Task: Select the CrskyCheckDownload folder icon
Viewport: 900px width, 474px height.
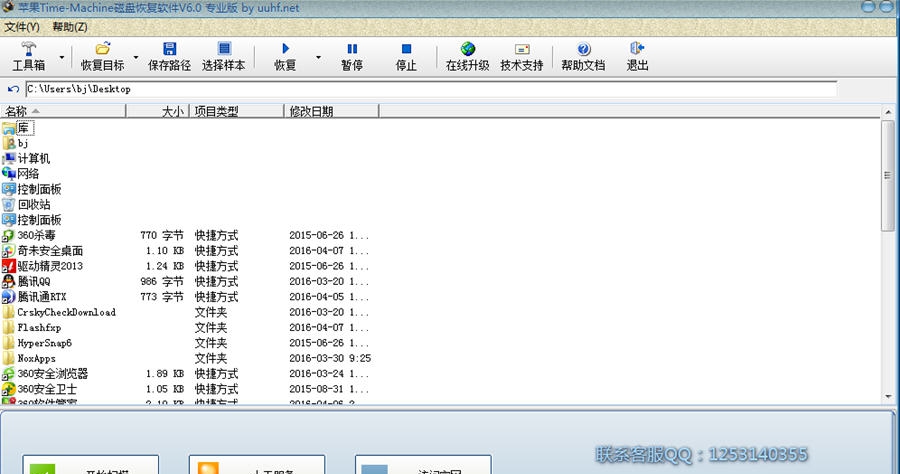Action: pos(8,312)
